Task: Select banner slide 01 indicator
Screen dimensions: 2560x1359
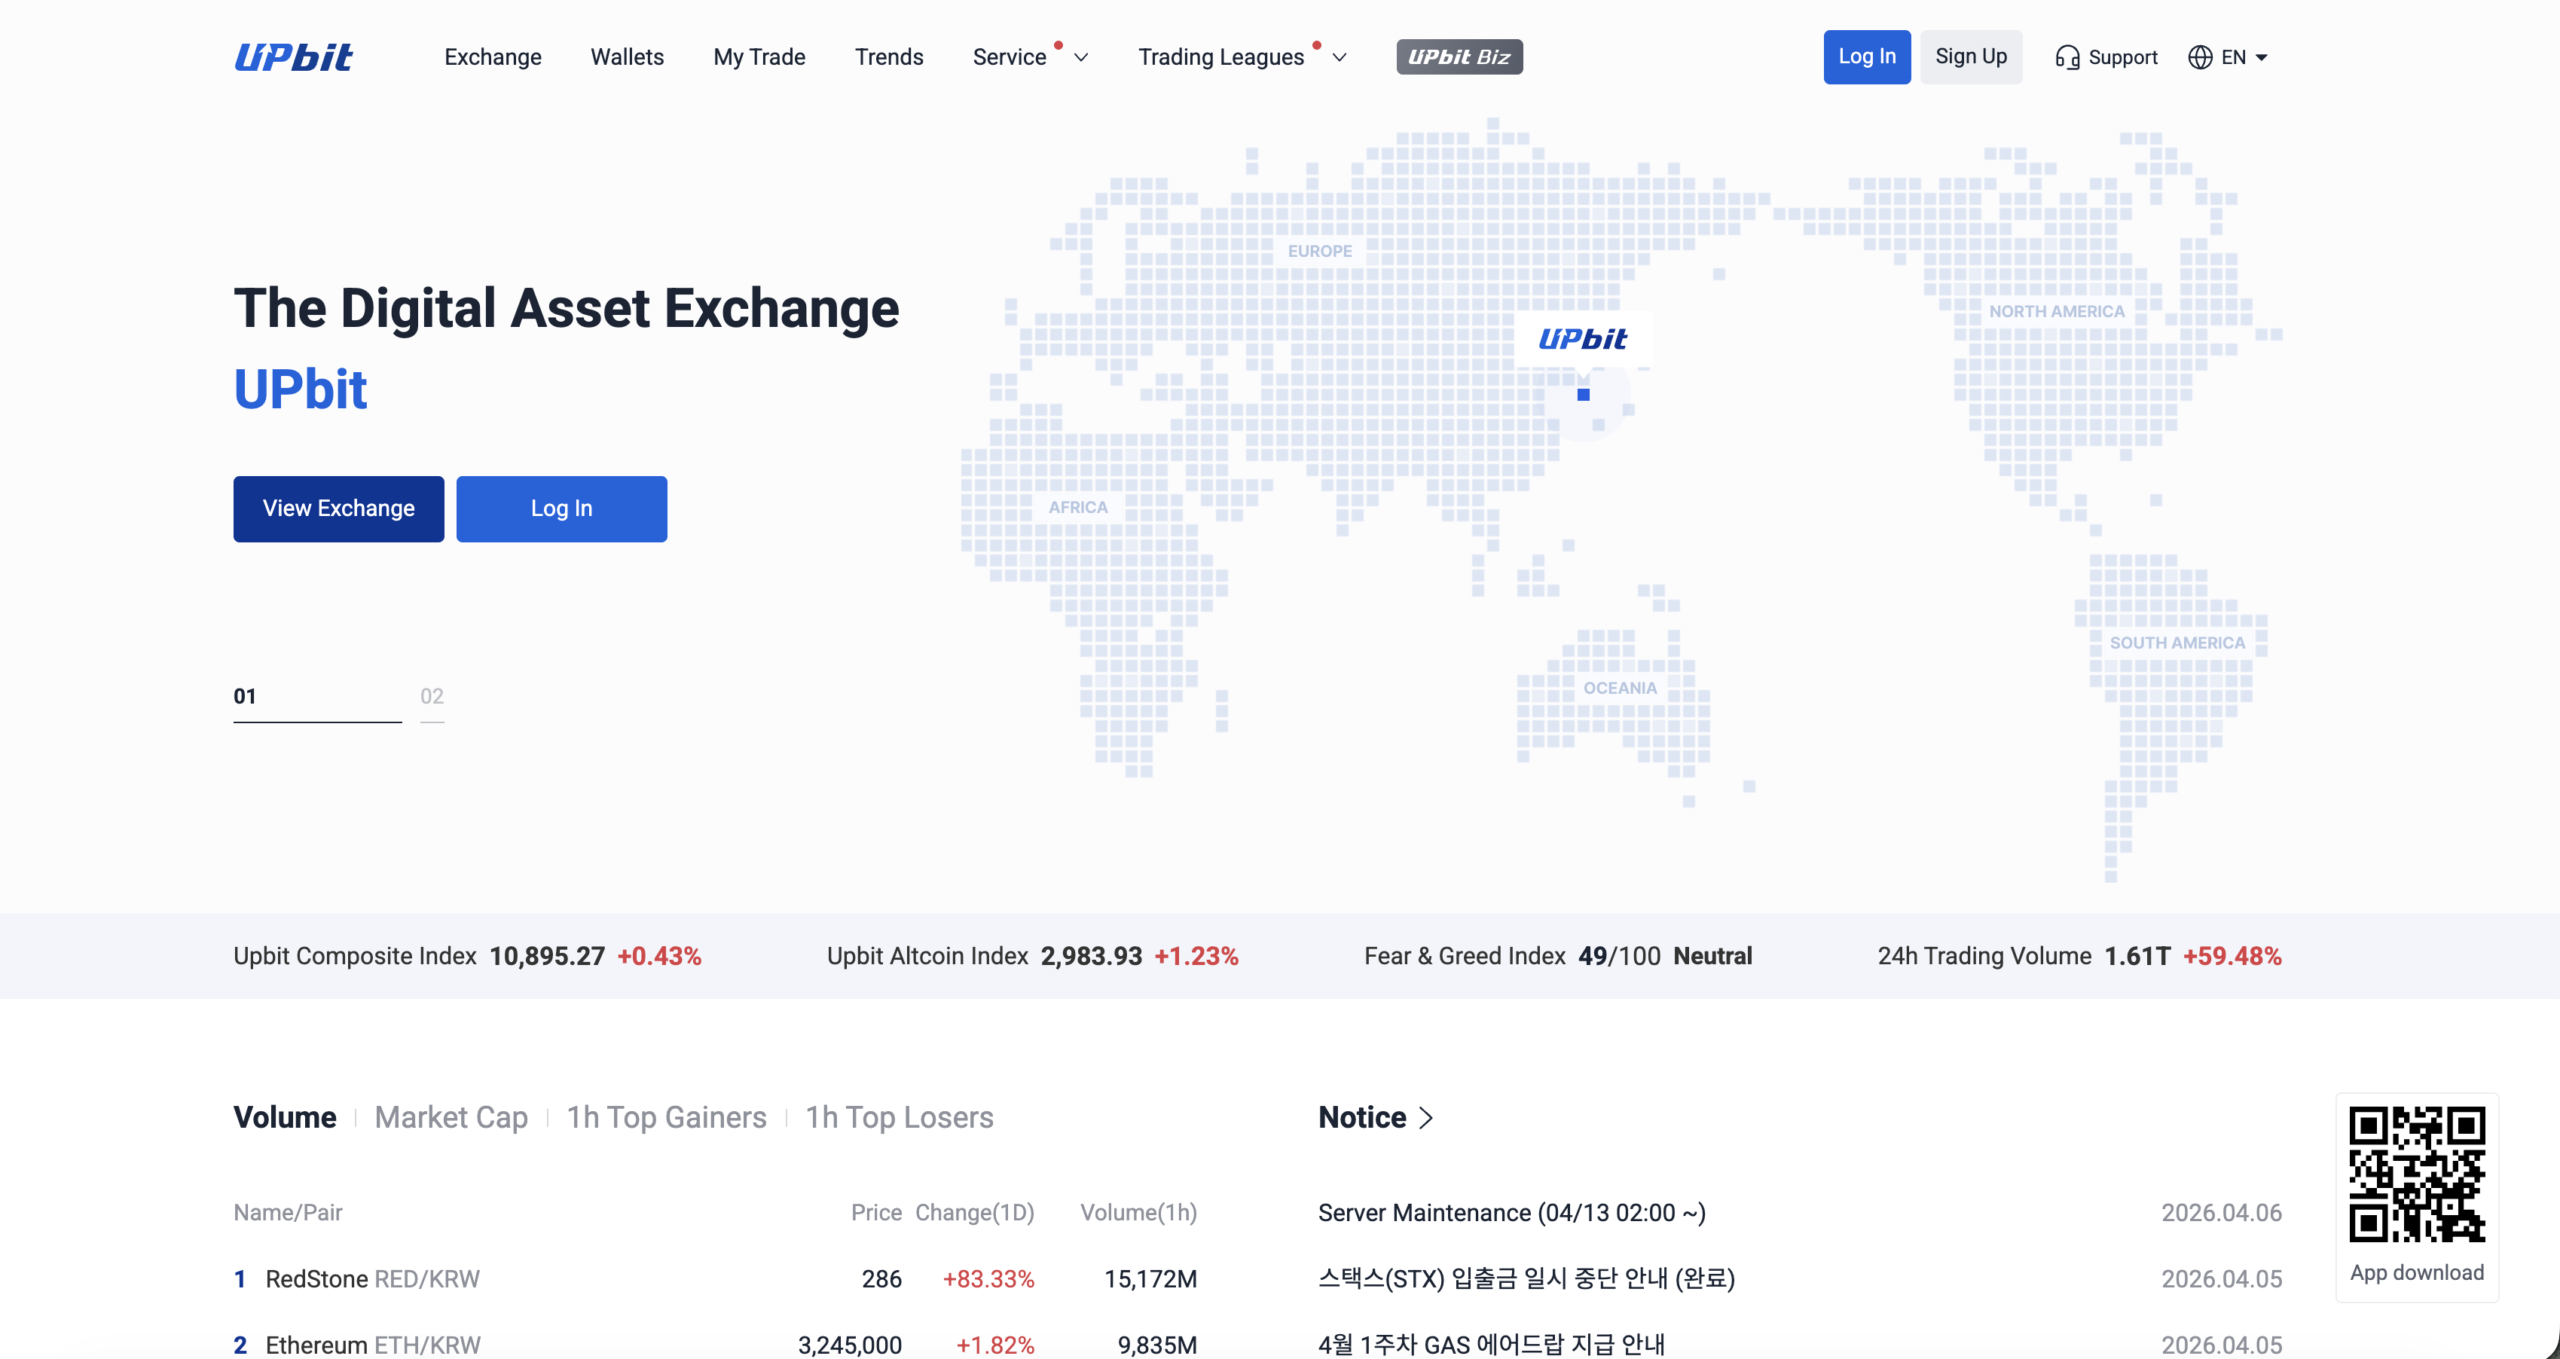Action: pos(245,696)
